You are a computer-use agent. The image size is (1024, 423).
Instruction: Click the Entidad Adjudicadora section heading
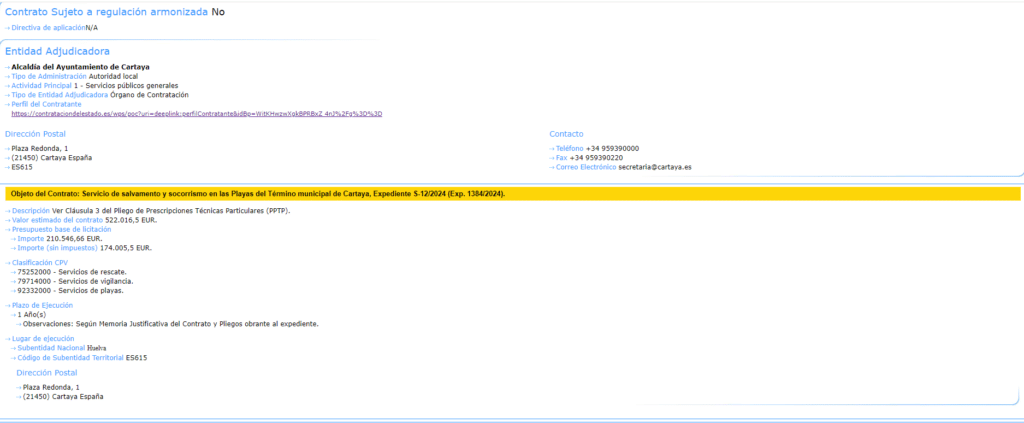pyautogui.click(x=57, y=51)
